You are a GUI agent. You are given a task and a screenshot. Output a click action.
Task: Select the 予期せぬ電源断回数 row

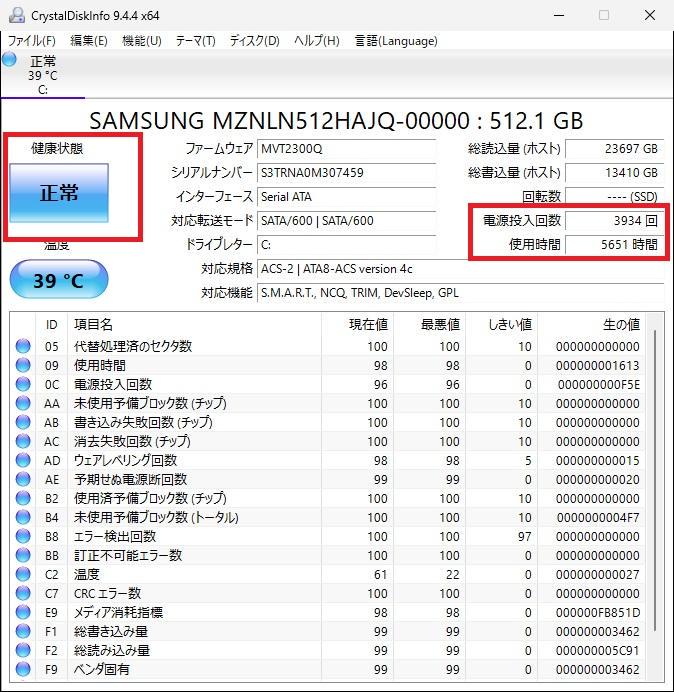click(x=327, y=479)
